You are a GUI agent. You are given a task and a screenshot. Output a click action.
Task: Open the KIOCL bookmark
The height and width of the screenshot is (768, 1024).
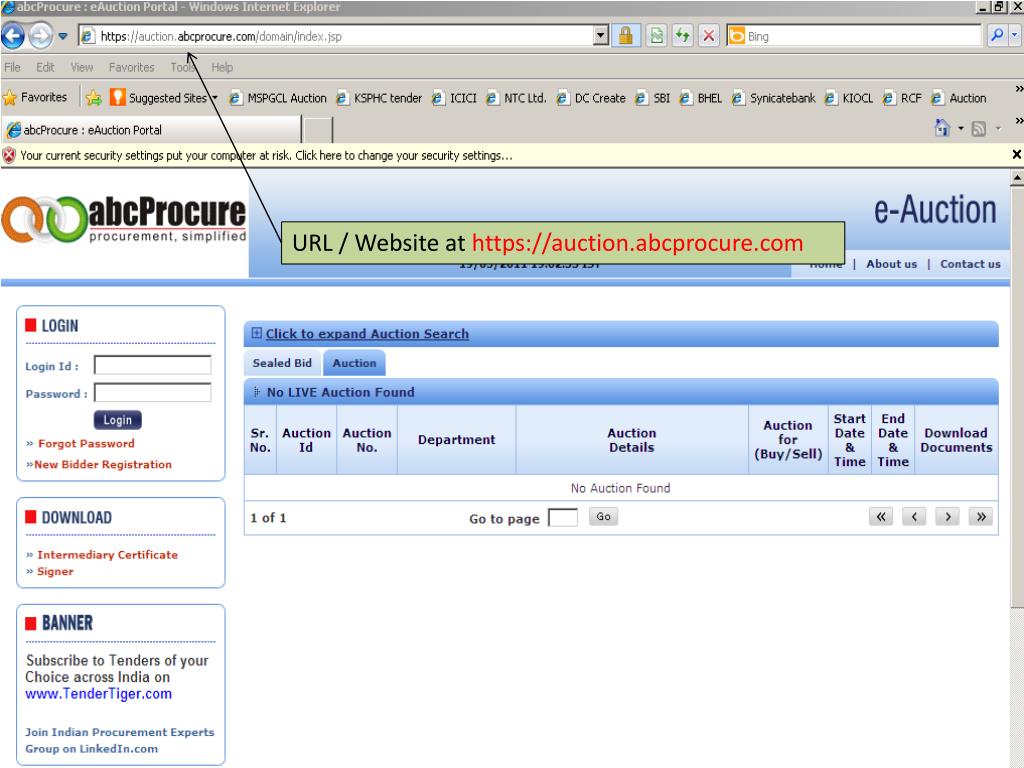point(848,98)
